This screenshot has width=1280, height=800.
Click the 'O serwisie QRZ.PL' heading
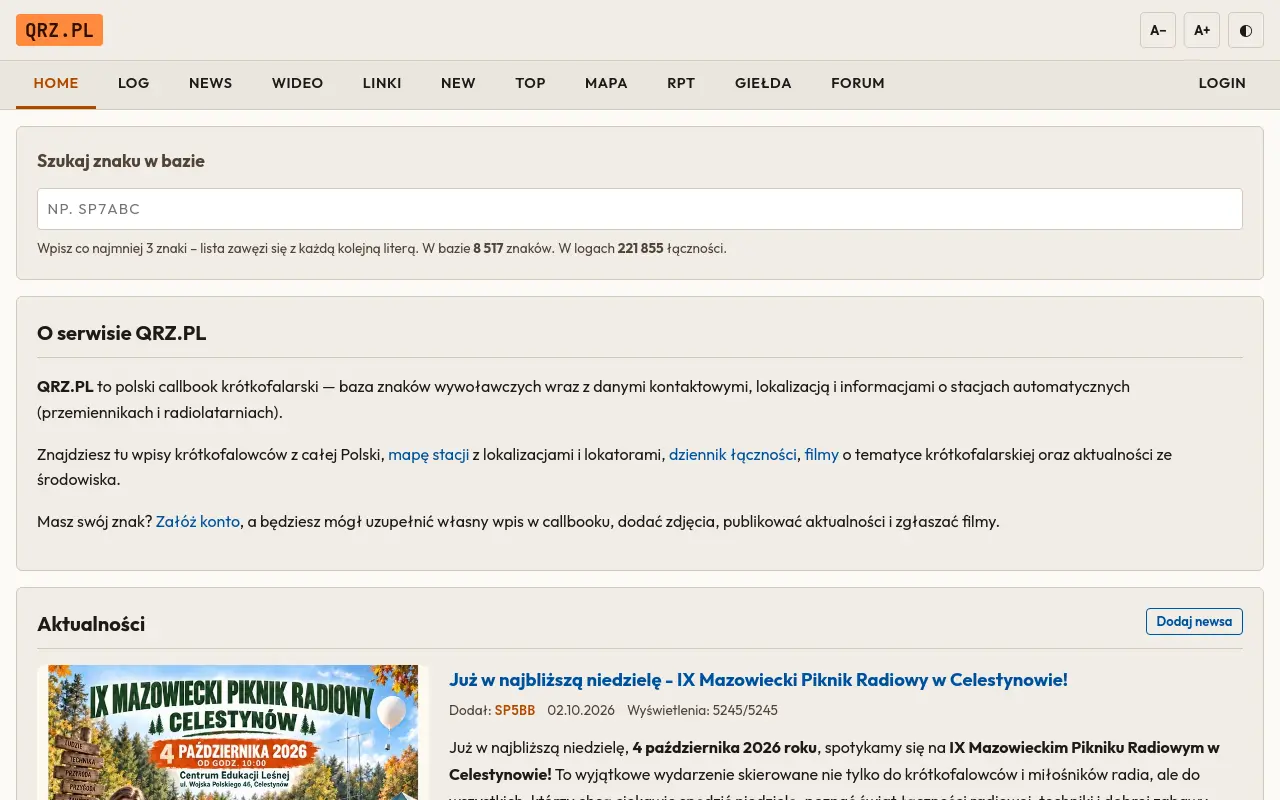point(122,334)
